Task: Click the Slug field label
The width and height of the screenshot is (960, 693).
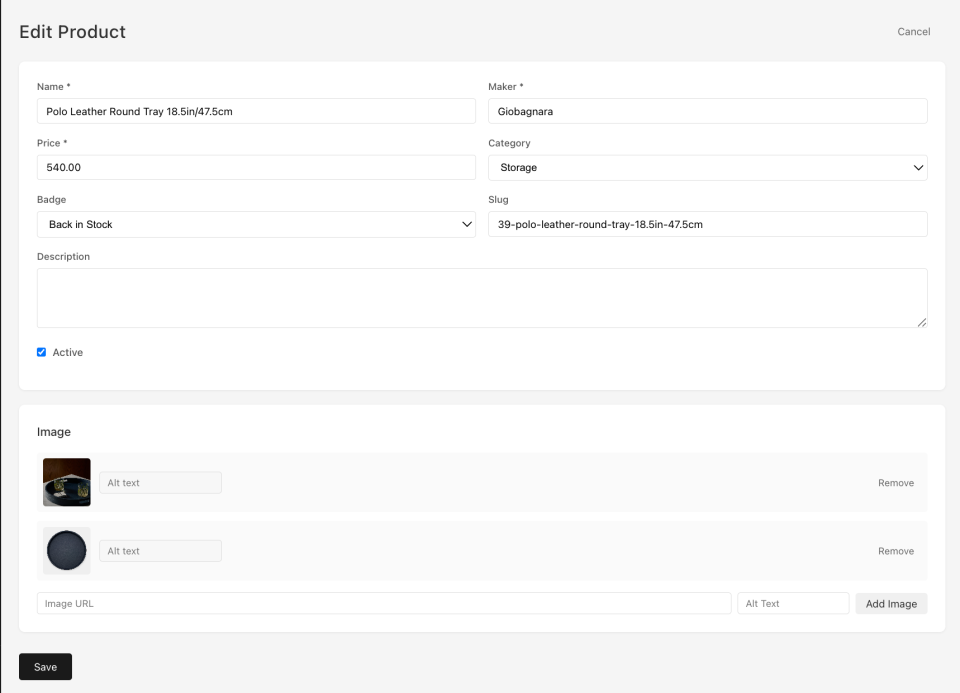Action: (498, 200)
